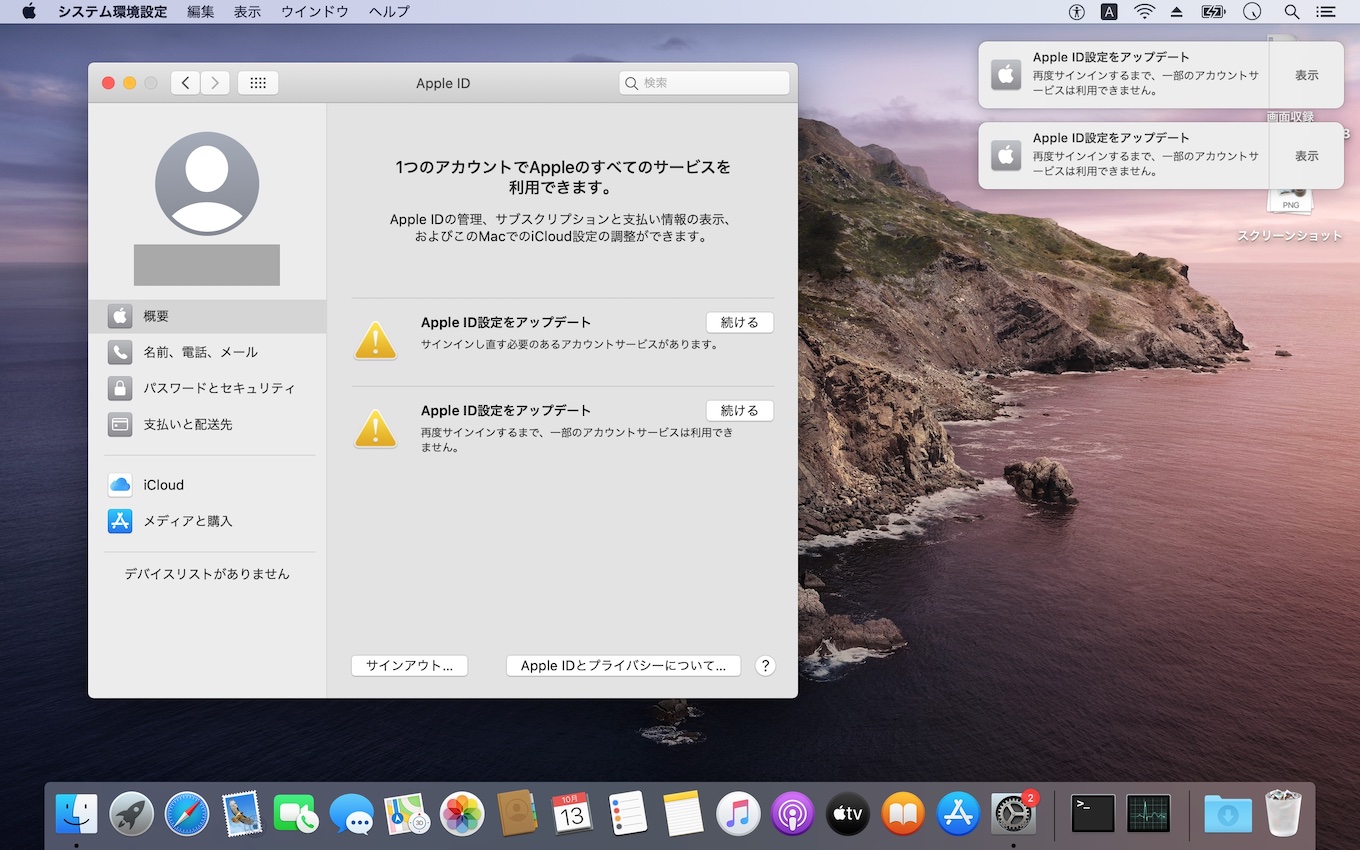
Task: Click 続ける for サインインし直す必要 alert
Action: pos(740,322)
